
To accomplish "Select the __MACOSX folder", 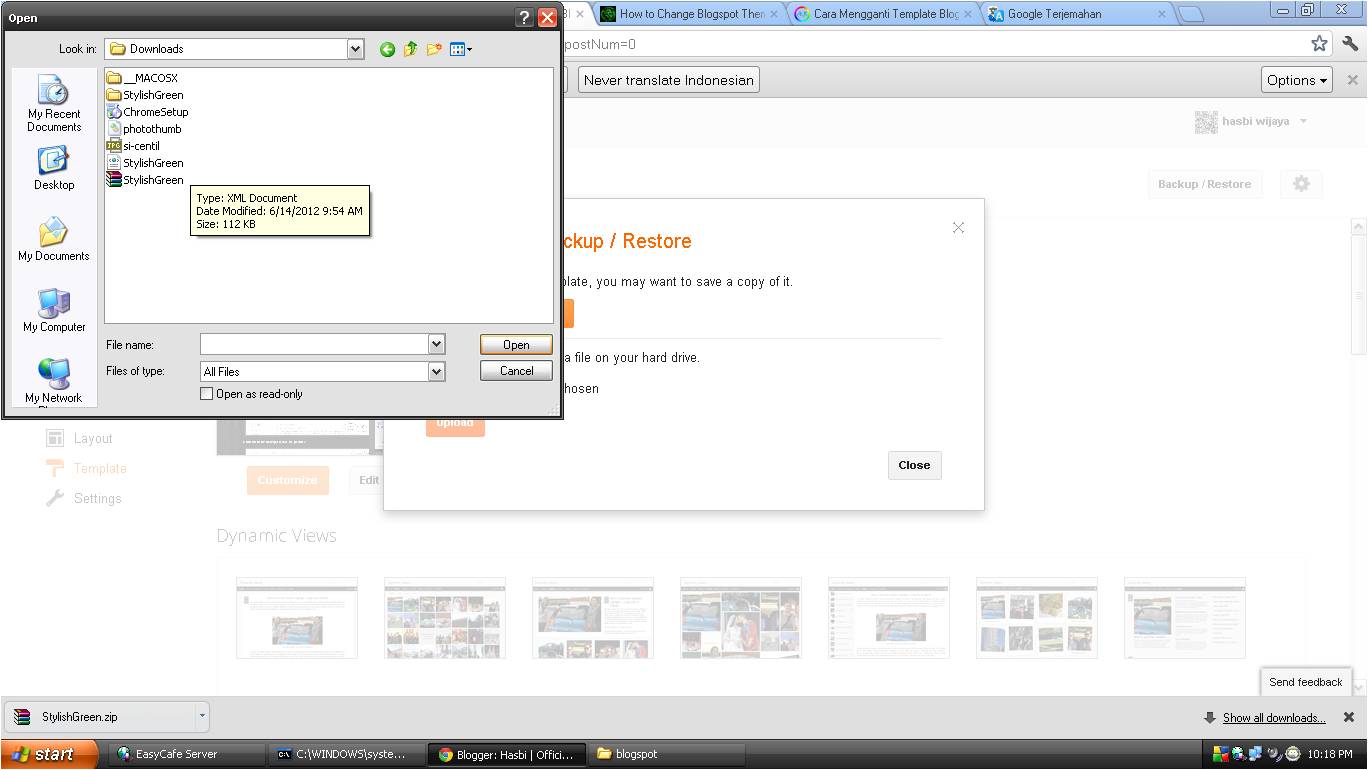I will click(x=142, y=78).
